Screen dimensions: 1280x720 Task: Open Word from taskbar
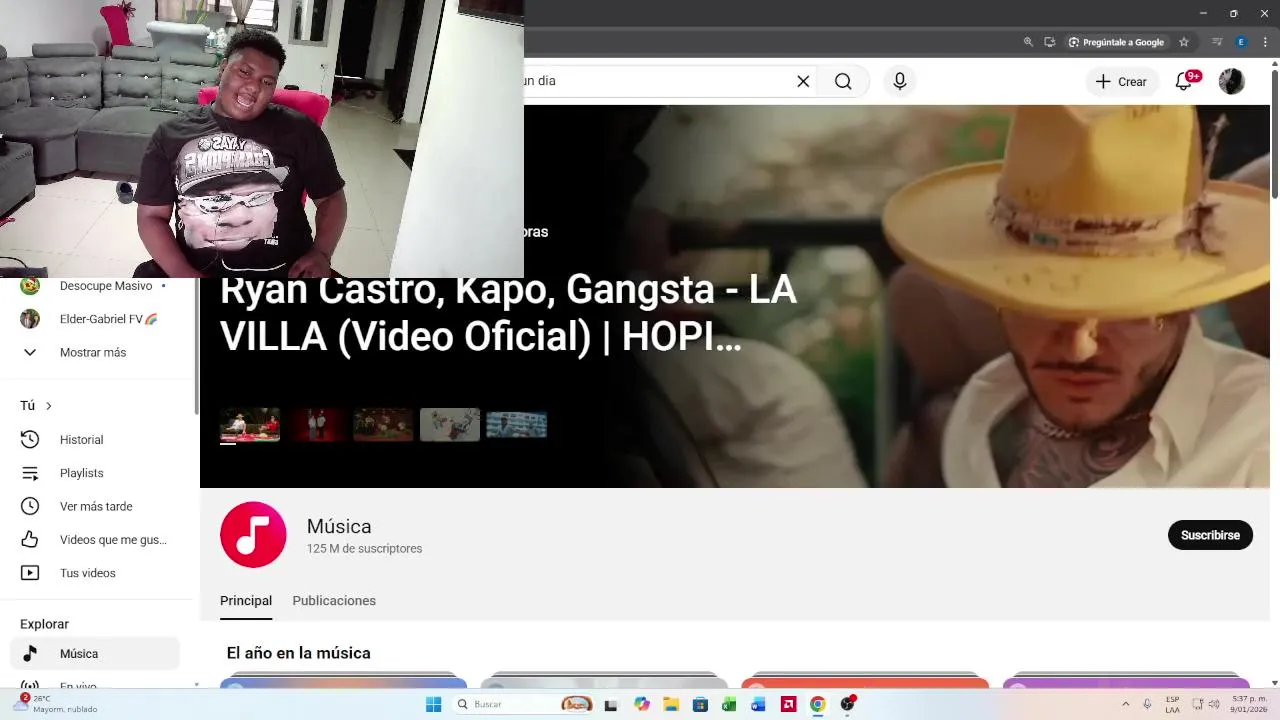758,704
